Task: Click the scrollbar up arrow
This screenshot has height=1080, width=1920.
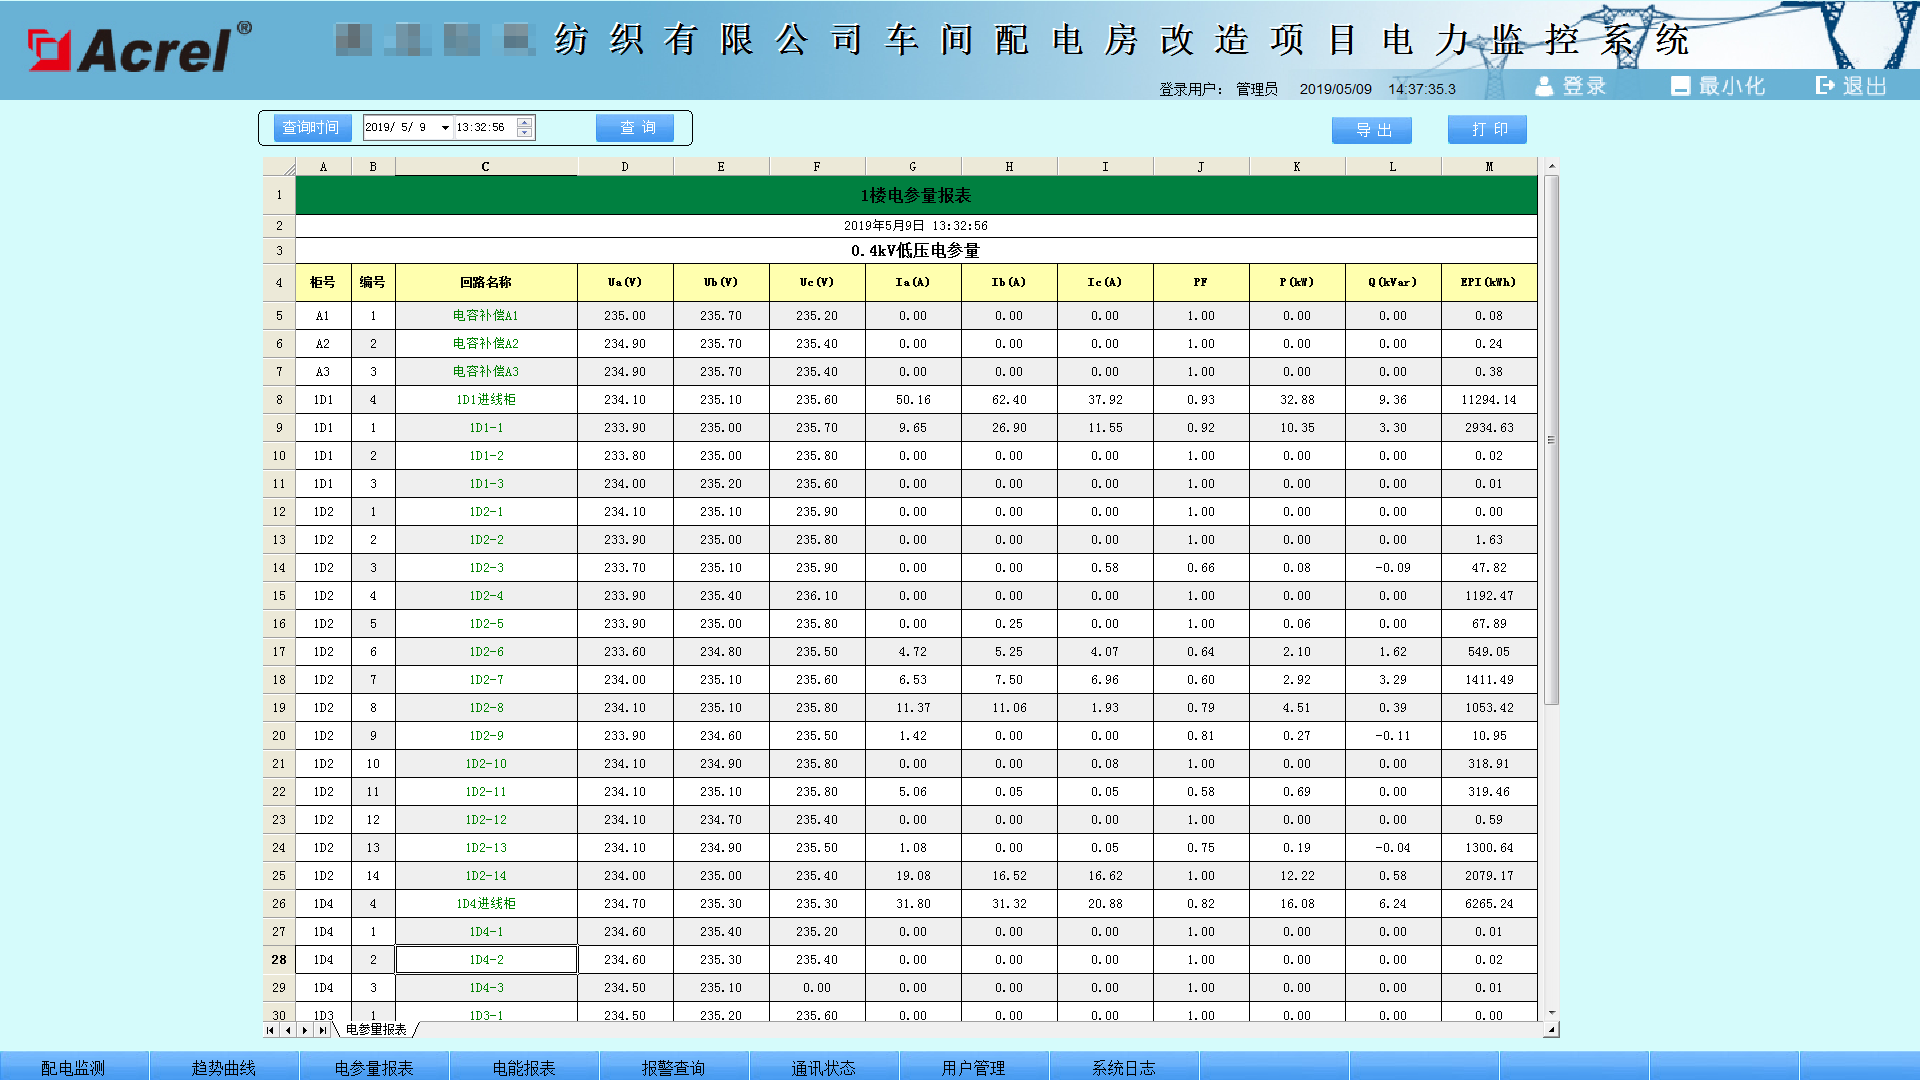Action: coord(1551,167)
